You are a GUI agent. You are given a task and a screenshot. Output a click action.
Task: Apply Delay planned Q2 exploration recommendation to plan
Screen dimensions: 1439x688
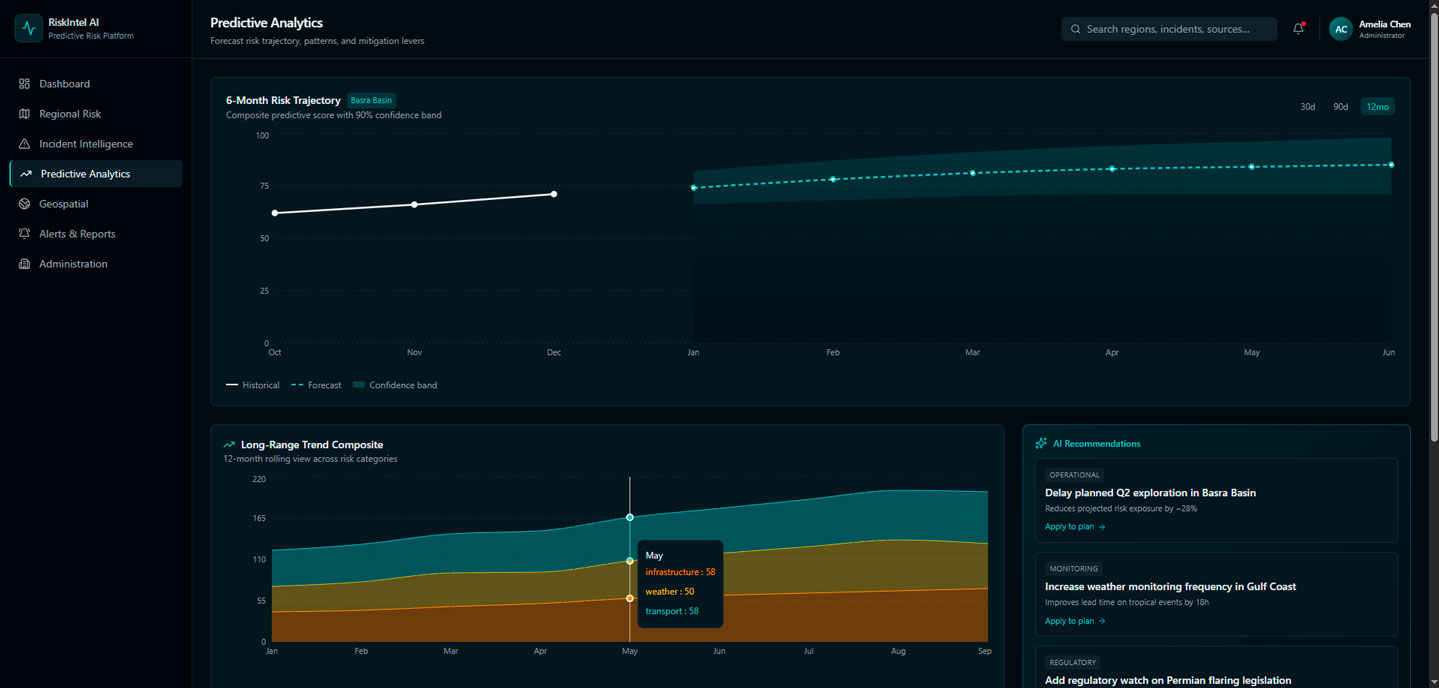(x=1075, y=527)
